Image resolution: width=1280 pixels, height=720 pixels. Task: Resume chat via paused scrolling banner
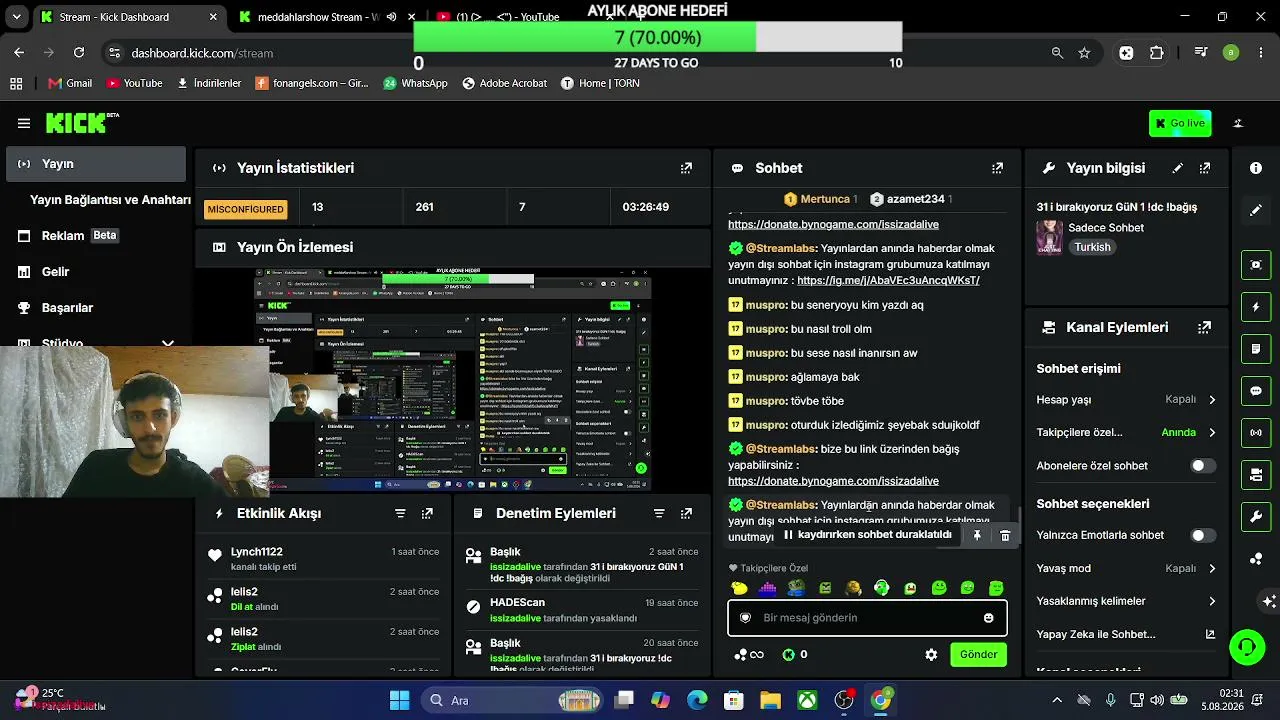(867, 535)
